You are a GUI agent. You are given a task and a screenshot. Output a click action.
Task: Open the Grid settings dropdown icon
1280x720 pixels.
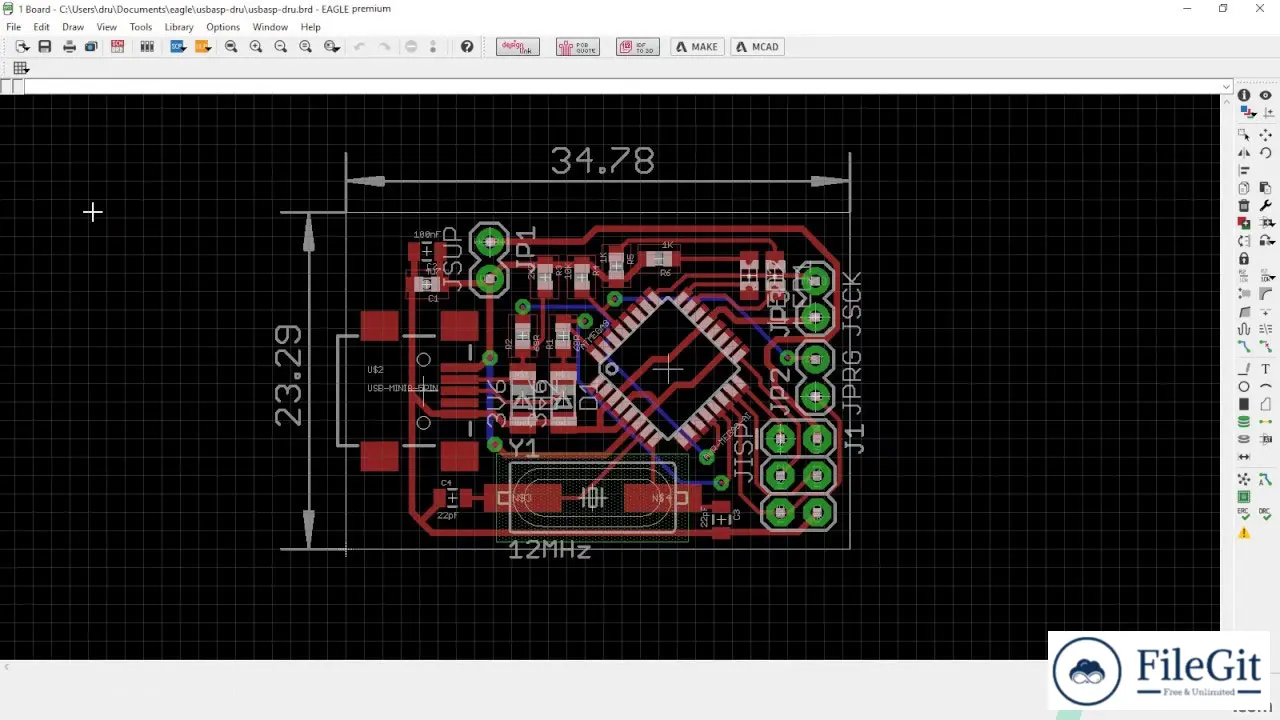(x=21, y=68)
